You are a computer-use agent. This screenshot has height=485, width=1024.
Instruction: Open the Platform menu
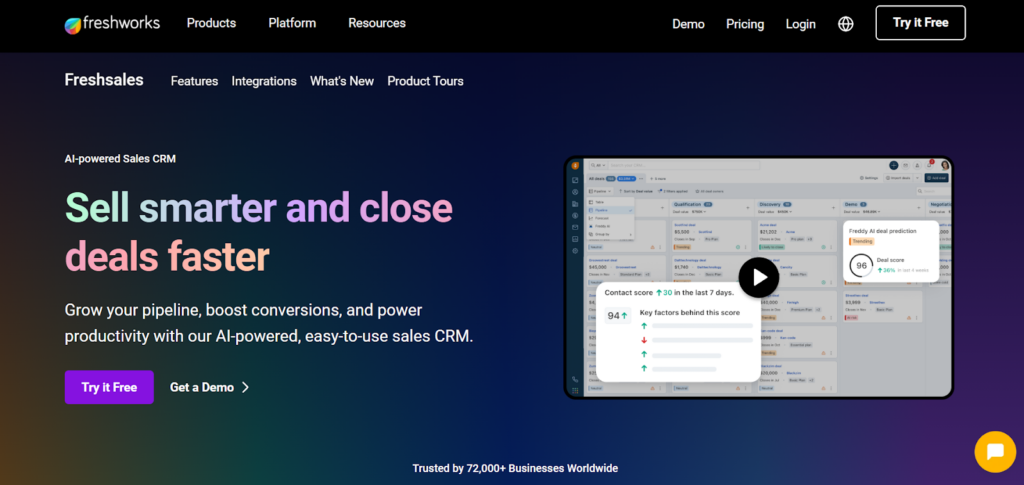tap(292, 23)
